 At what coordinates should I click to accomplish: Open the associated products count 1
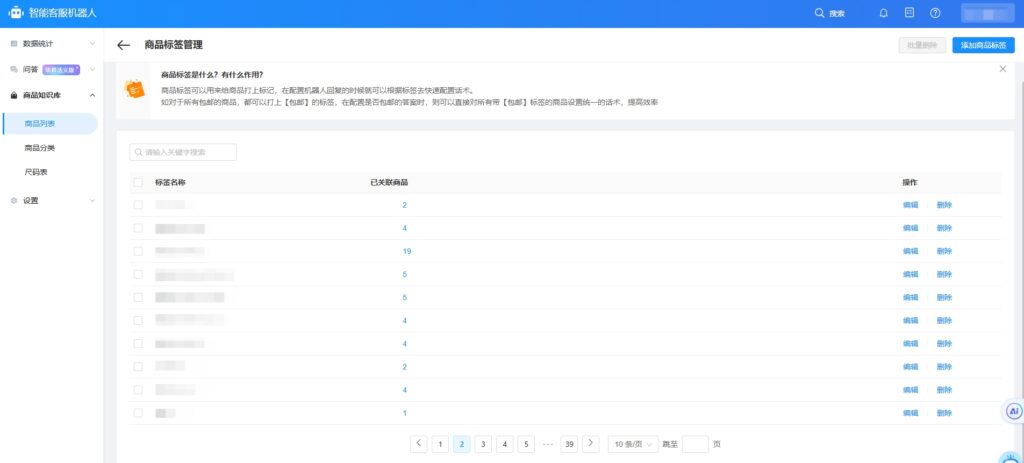click(404, 413)
